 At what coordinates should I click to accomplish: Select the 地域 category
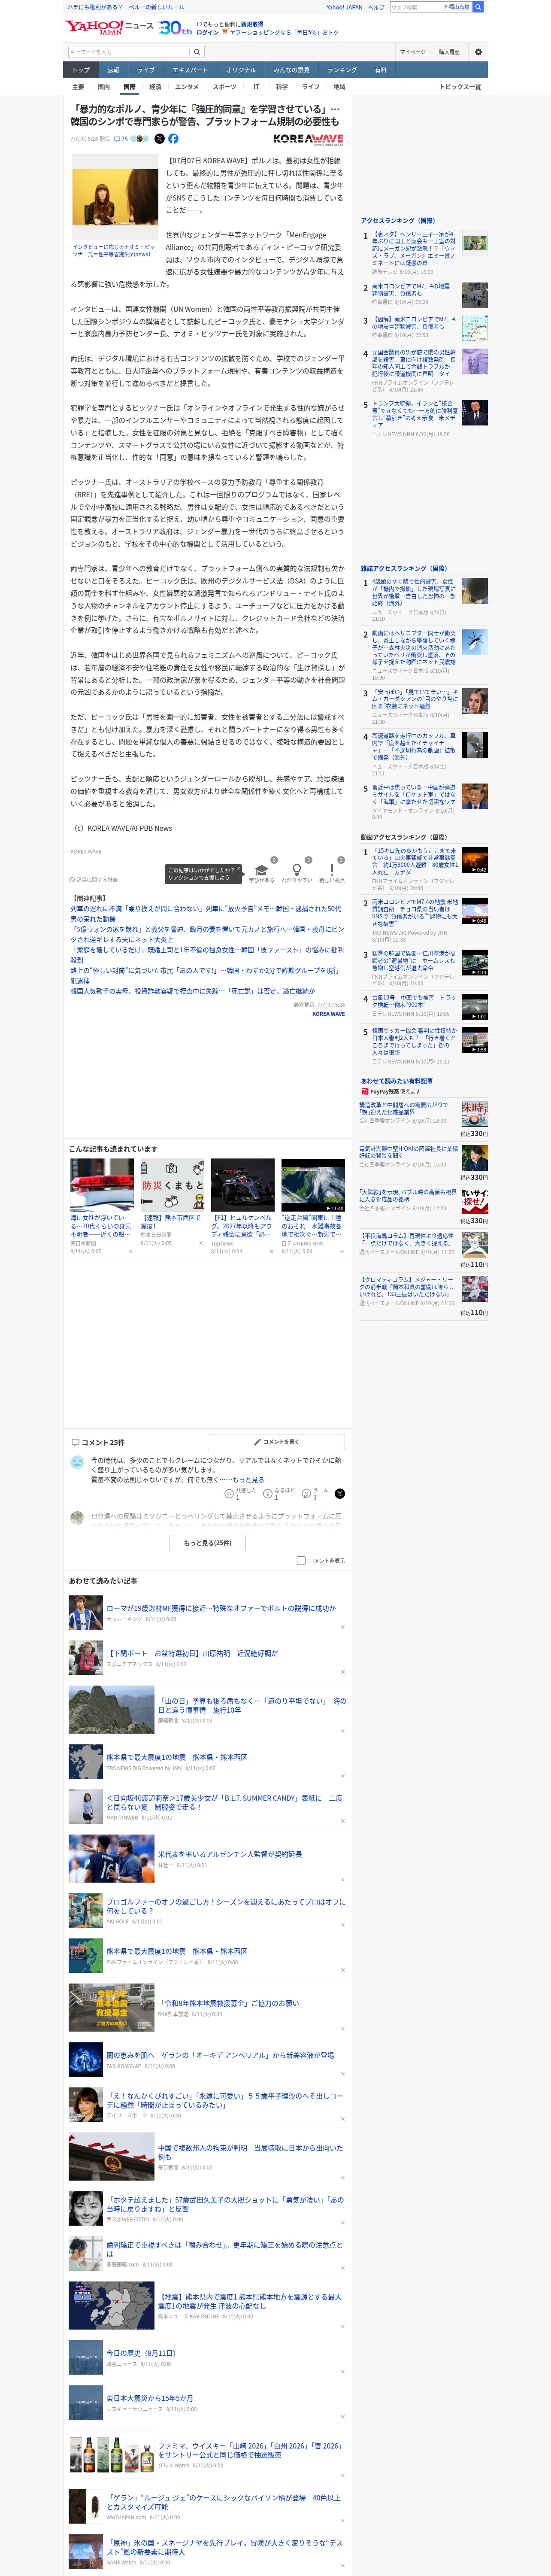340,87
